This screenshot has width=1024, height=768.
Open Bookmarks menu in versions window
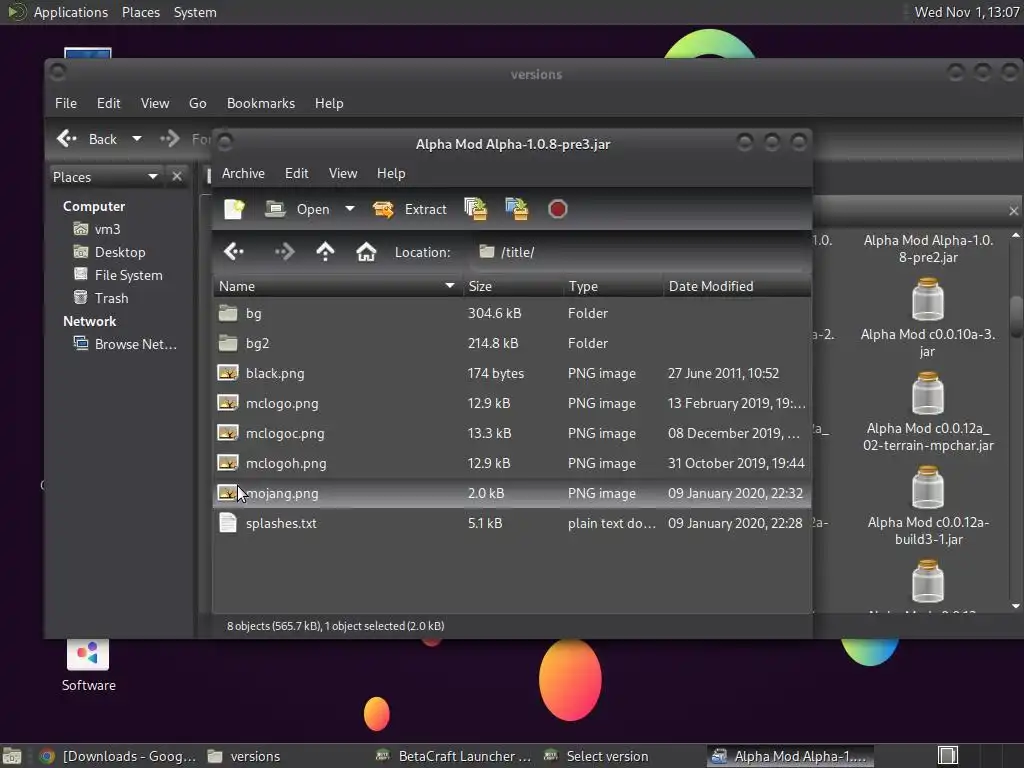[x=261, y=103]
